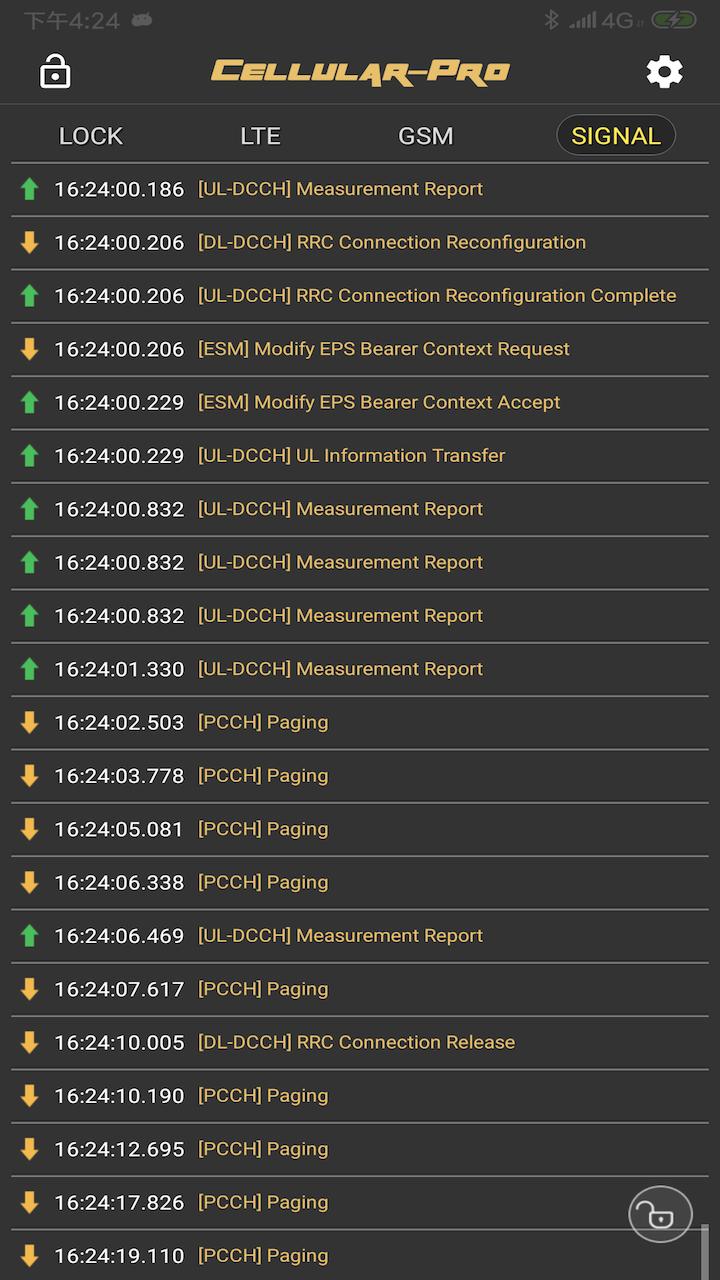
Task: Tap the Cellular-Pro logo title
Action: [360, 72]
